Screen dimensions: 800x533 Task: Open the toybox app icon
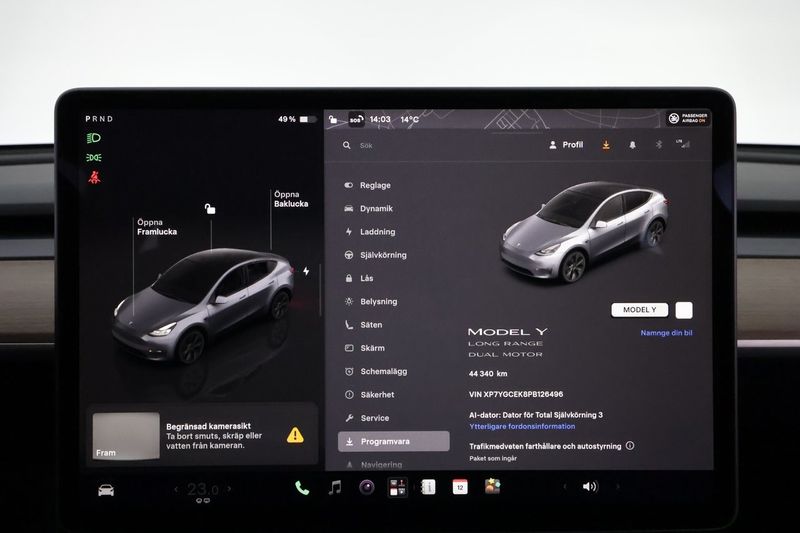tap(492, 486)
